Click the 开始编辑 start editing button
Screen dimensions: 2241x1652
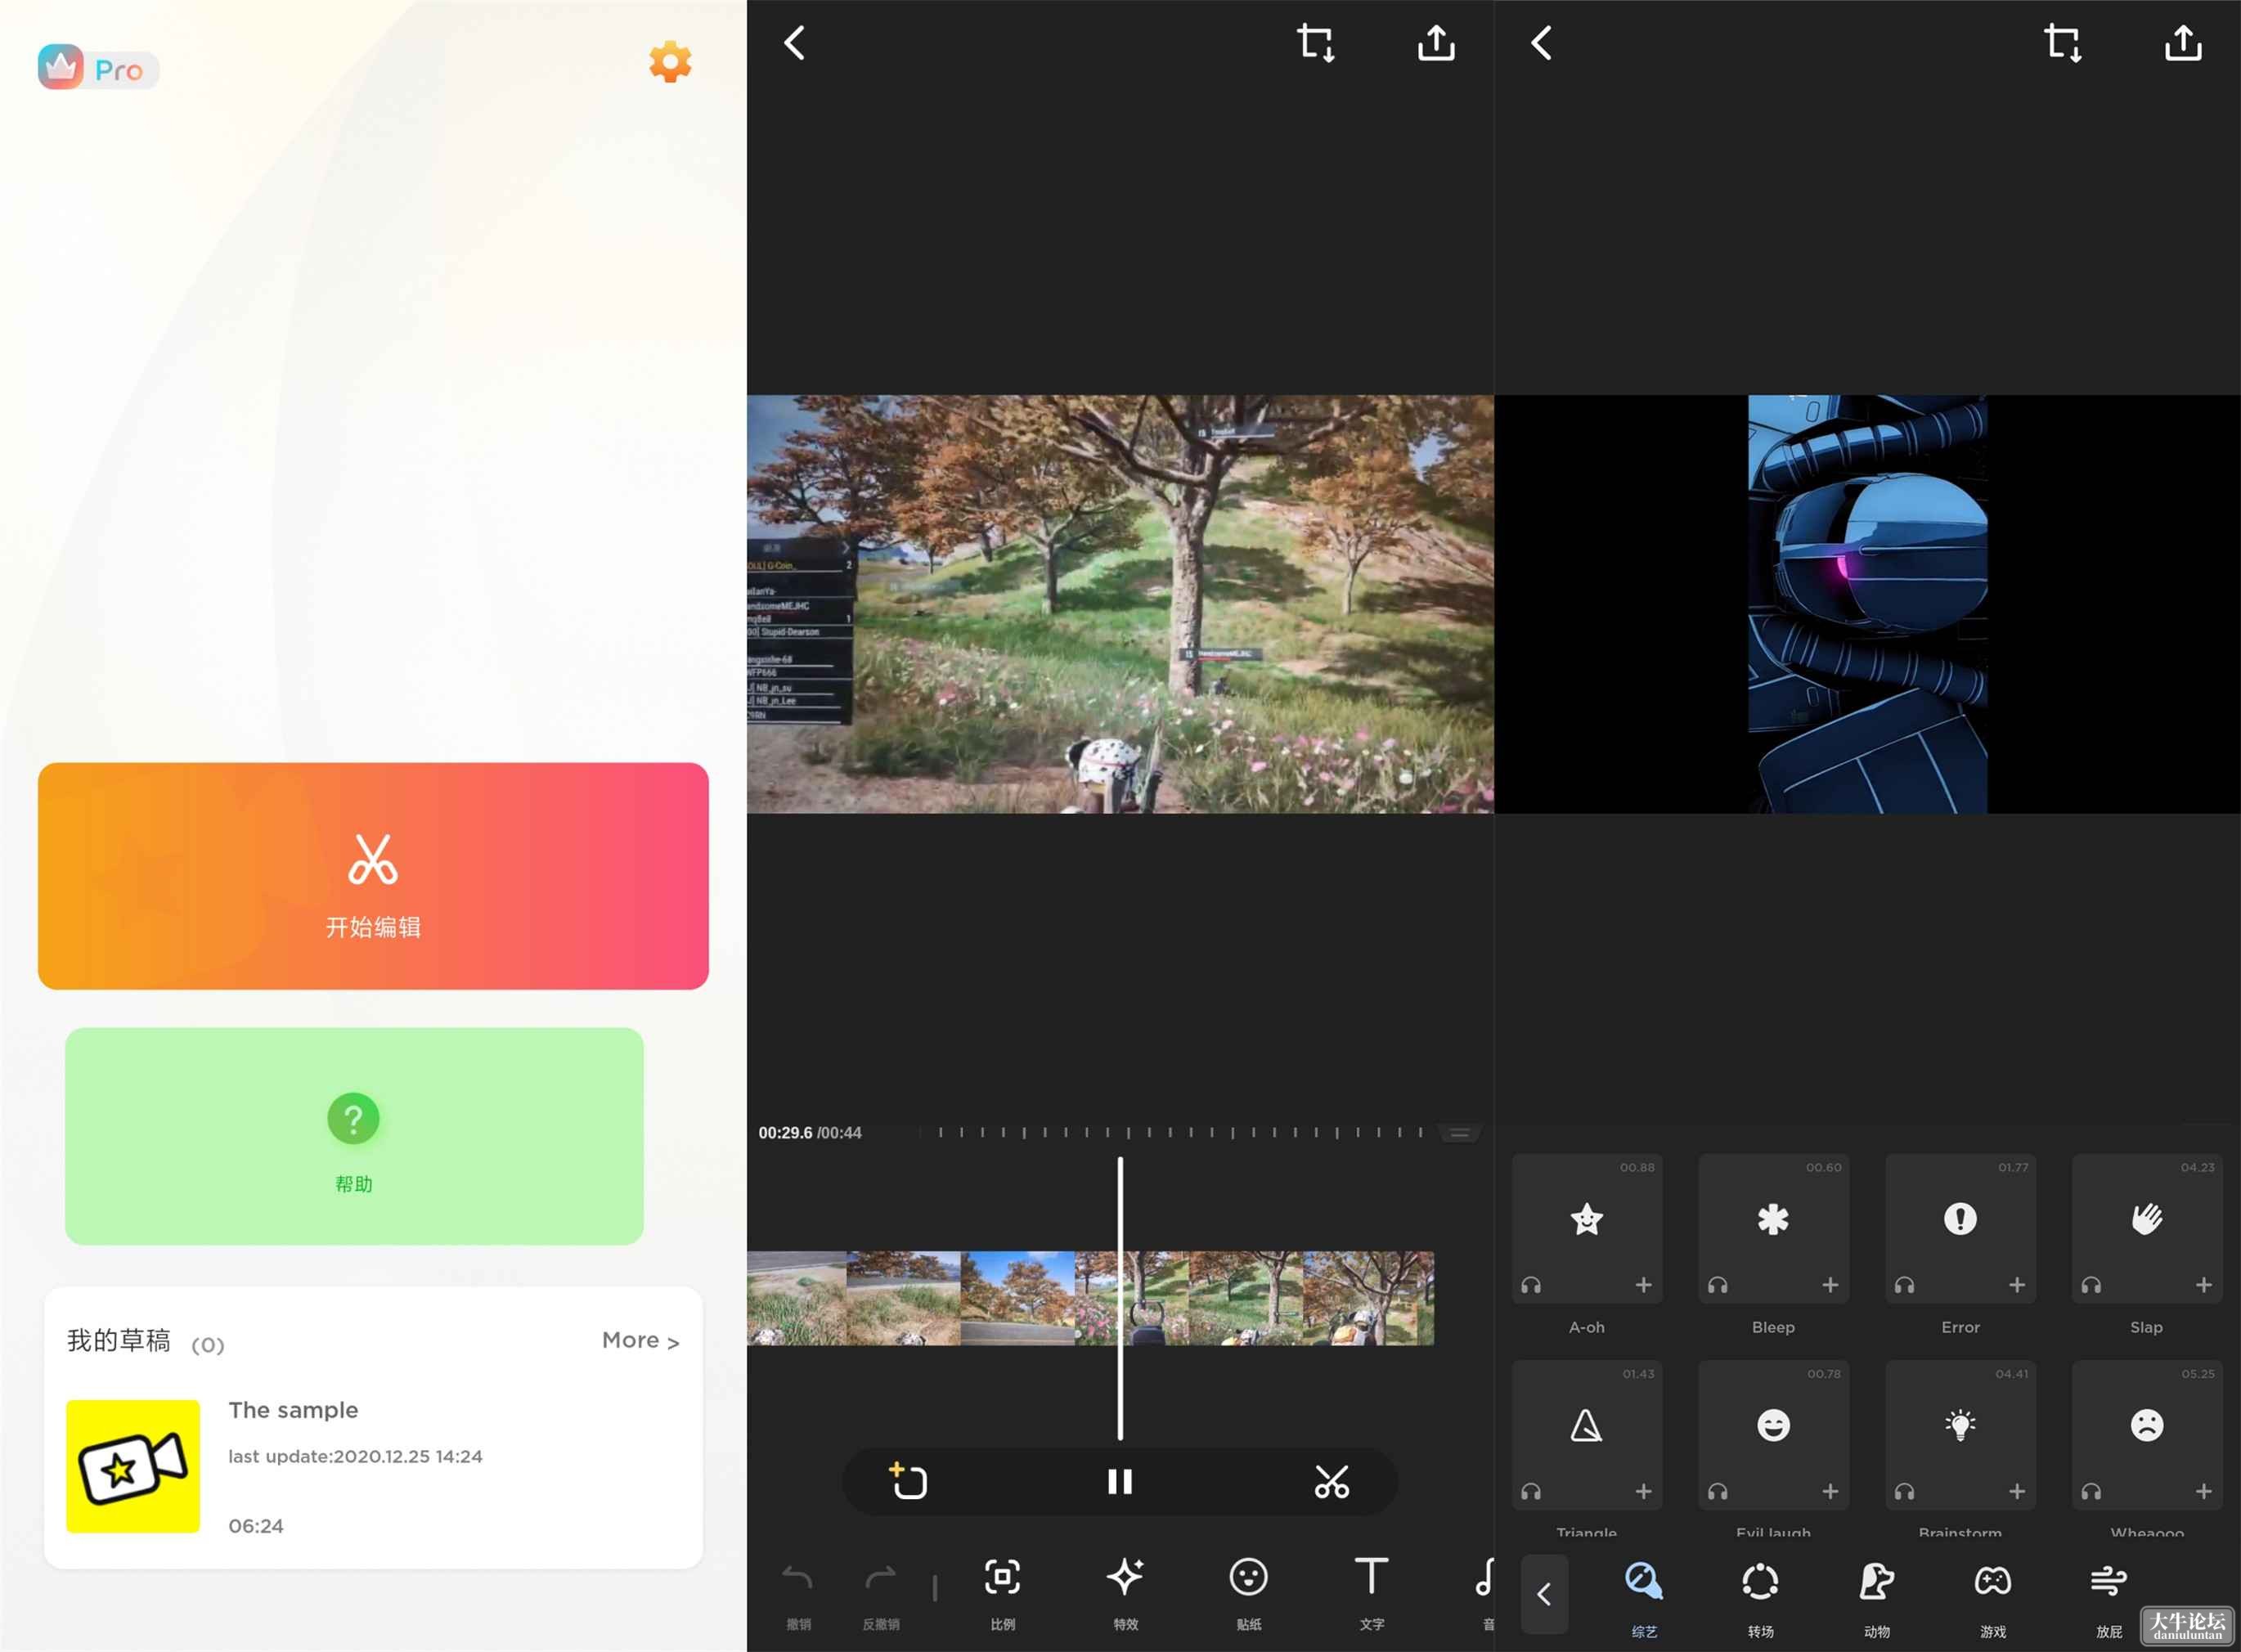tap(373, 876)
